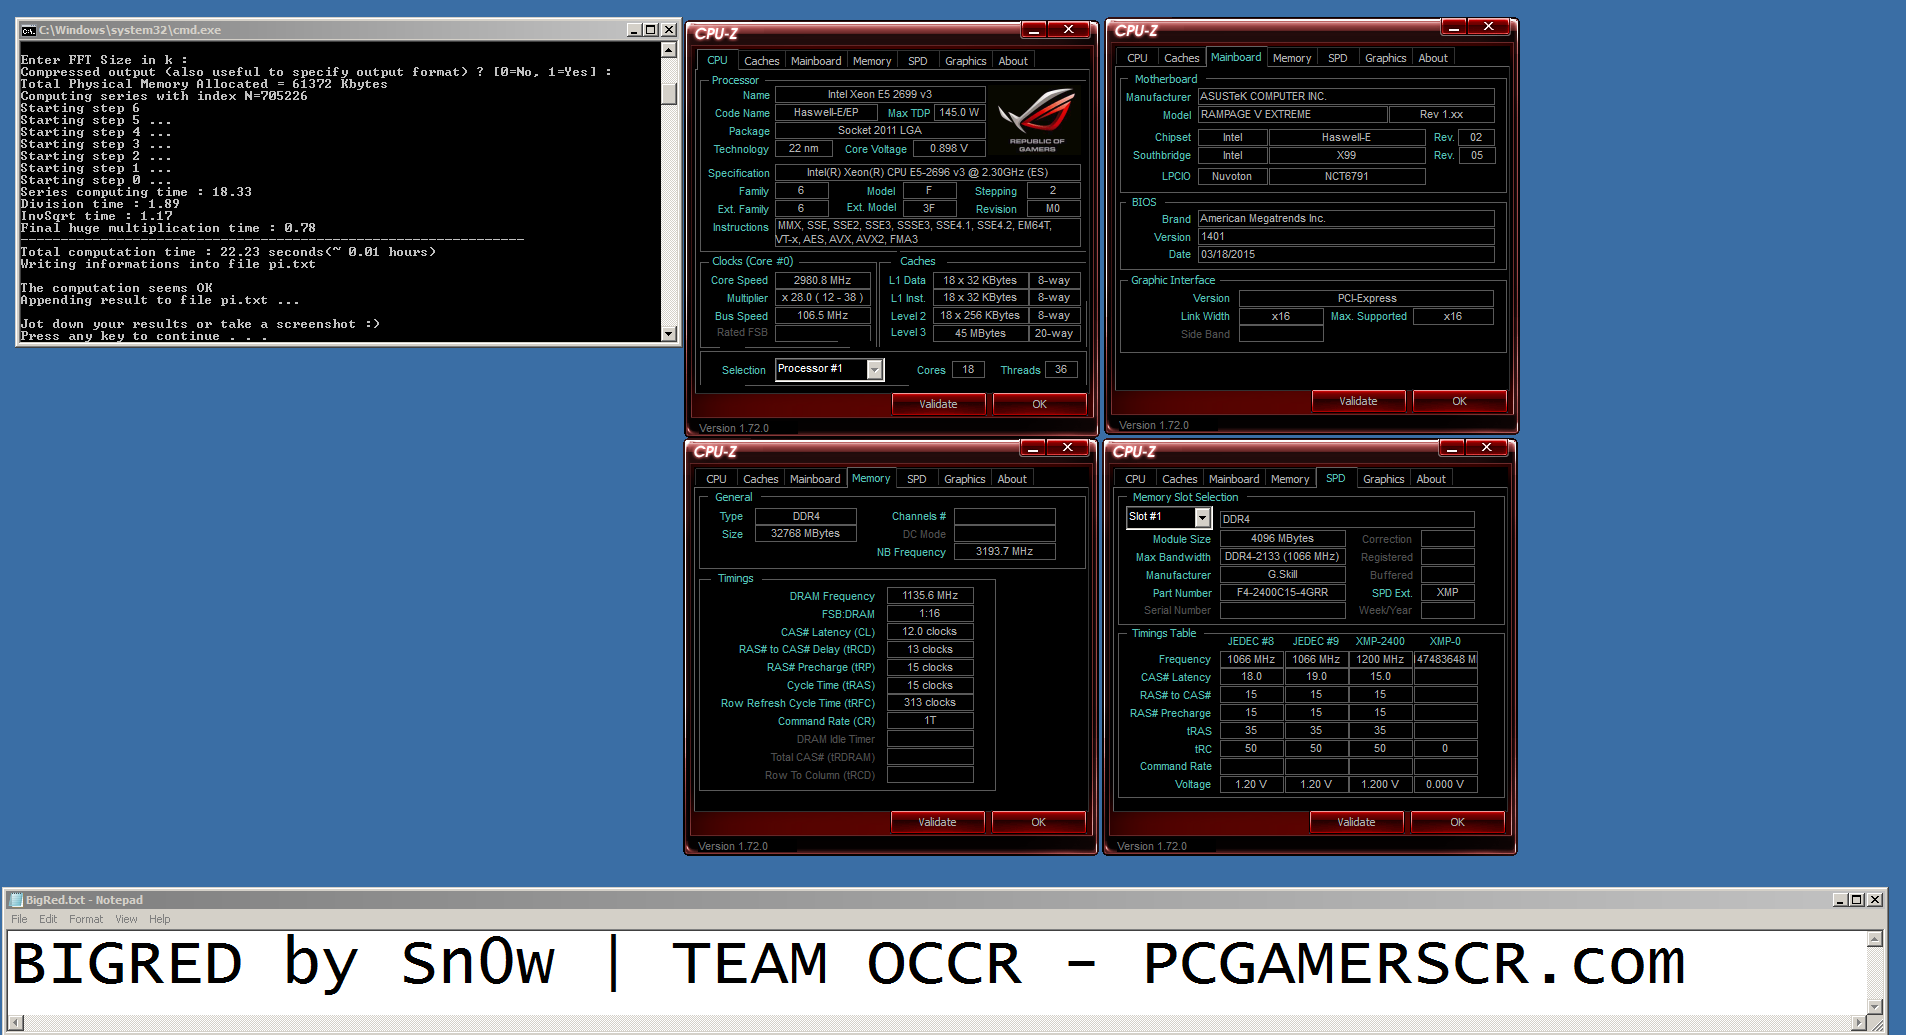Click the BIOS version 1401 field
This screenshot has width=1906, height=1035.
tap(1346, 236)
